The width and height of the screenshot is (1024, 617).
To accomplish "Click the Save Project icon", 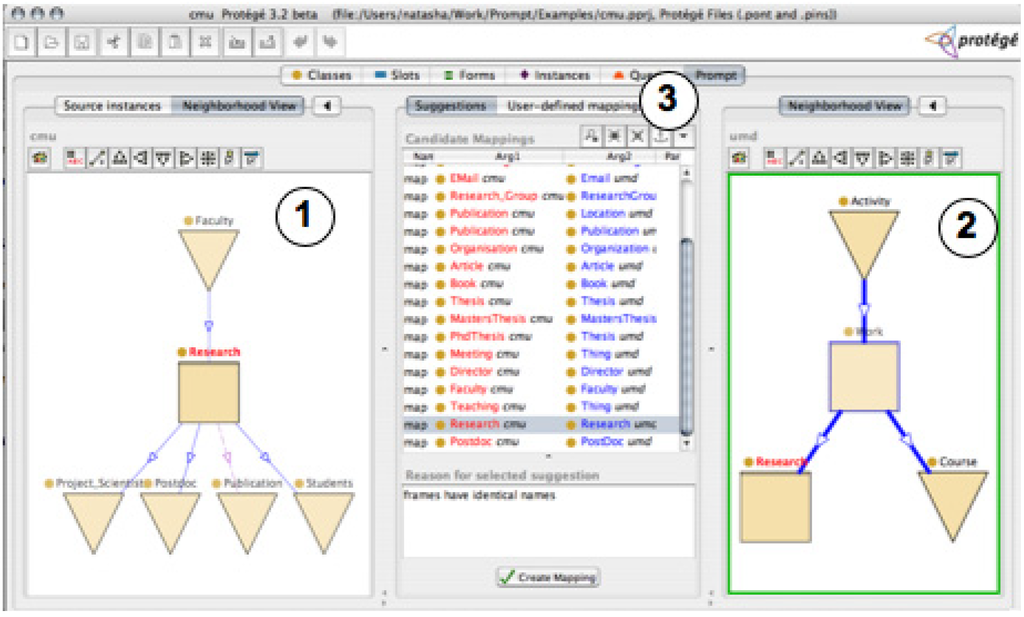I will [x=81, y=42].
